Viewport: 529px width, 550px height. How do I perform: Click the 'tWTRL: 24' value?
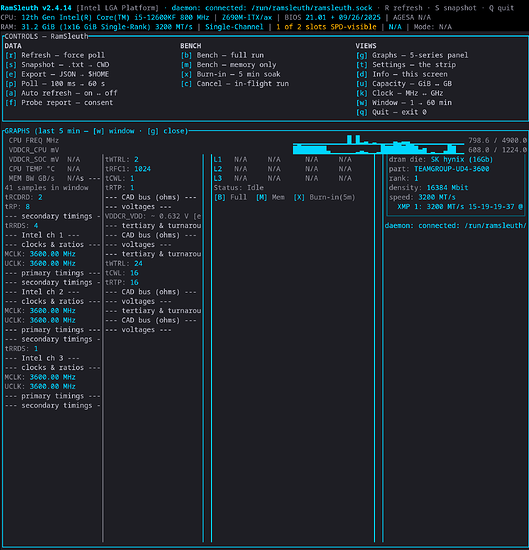tap(124, 263)
